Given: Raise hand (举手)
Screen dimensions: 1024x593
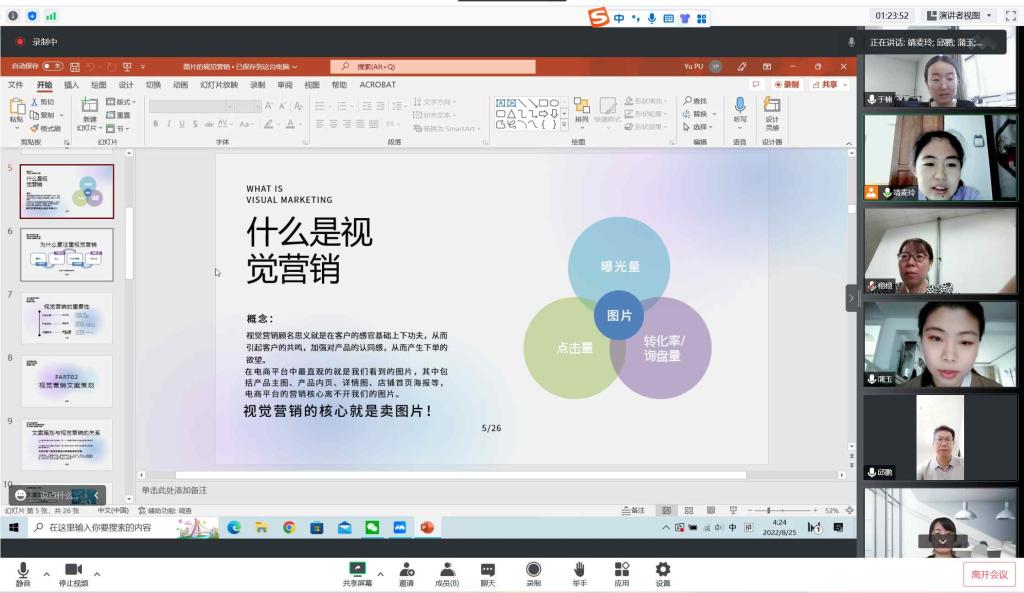Looking at the screenshot, I should pyautogui.click(x=579, y=573).
